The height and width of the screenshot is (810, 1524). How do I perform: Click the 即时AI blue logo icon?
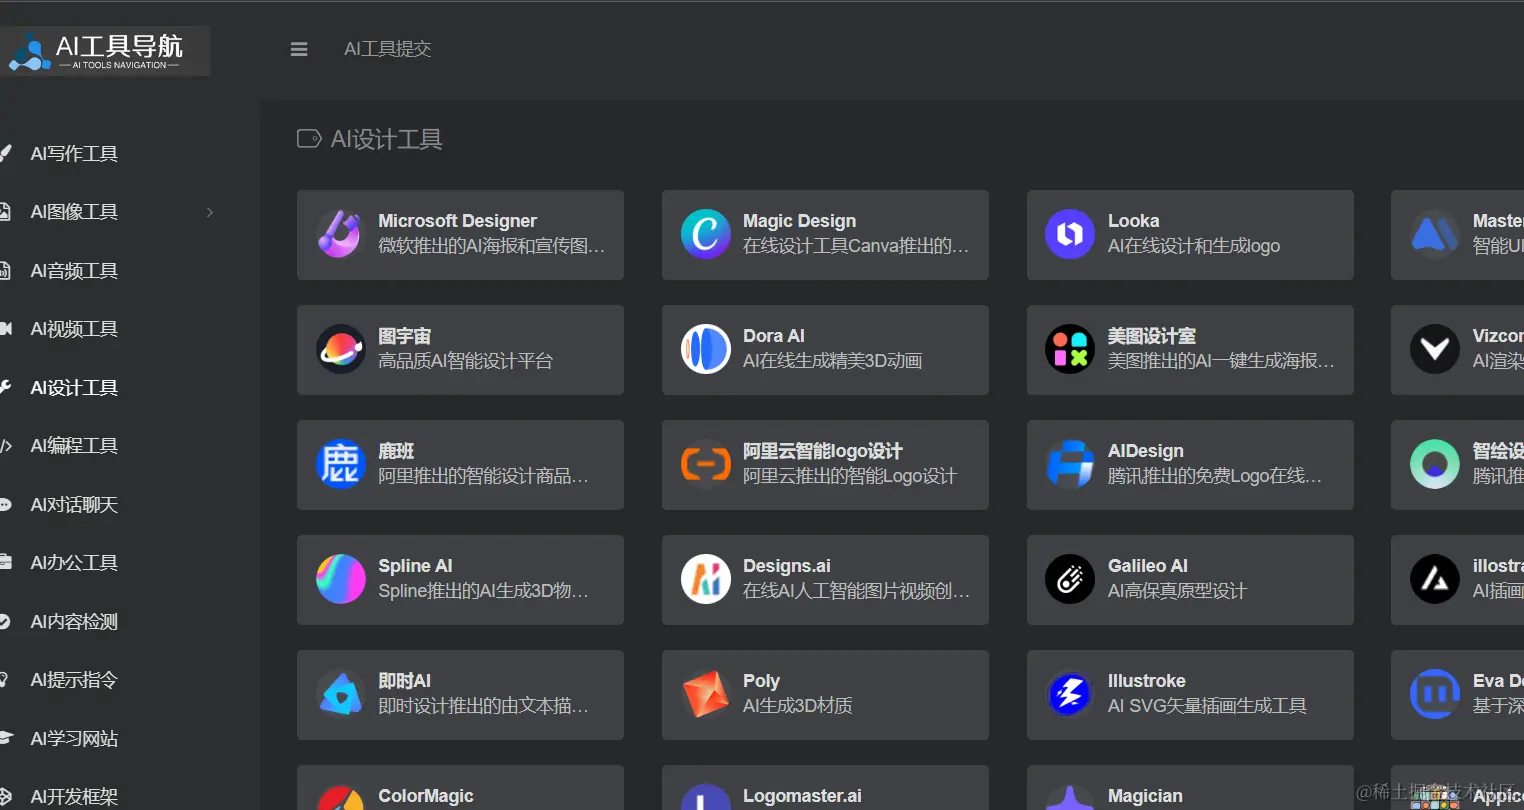[x=340, y=694]
